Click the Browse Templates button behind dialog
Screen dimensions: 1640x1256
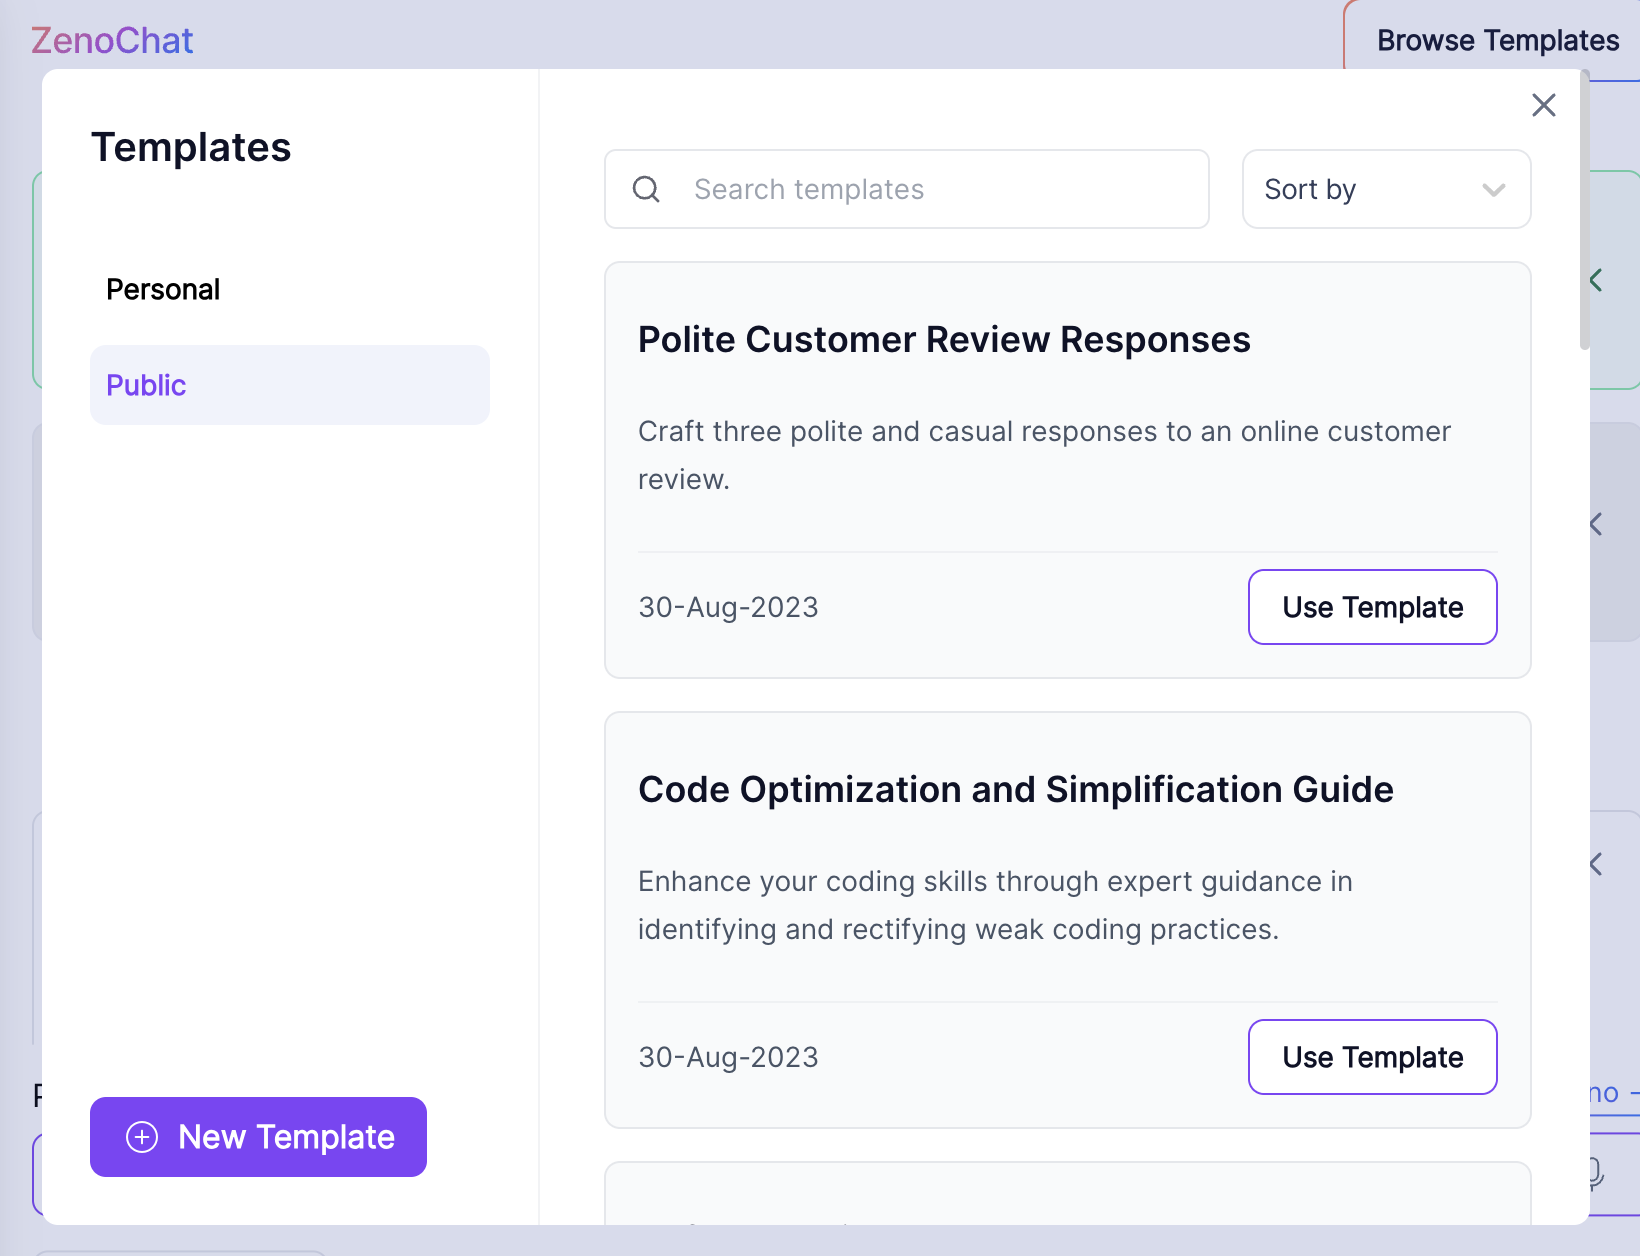click(x=1497, y=40)
